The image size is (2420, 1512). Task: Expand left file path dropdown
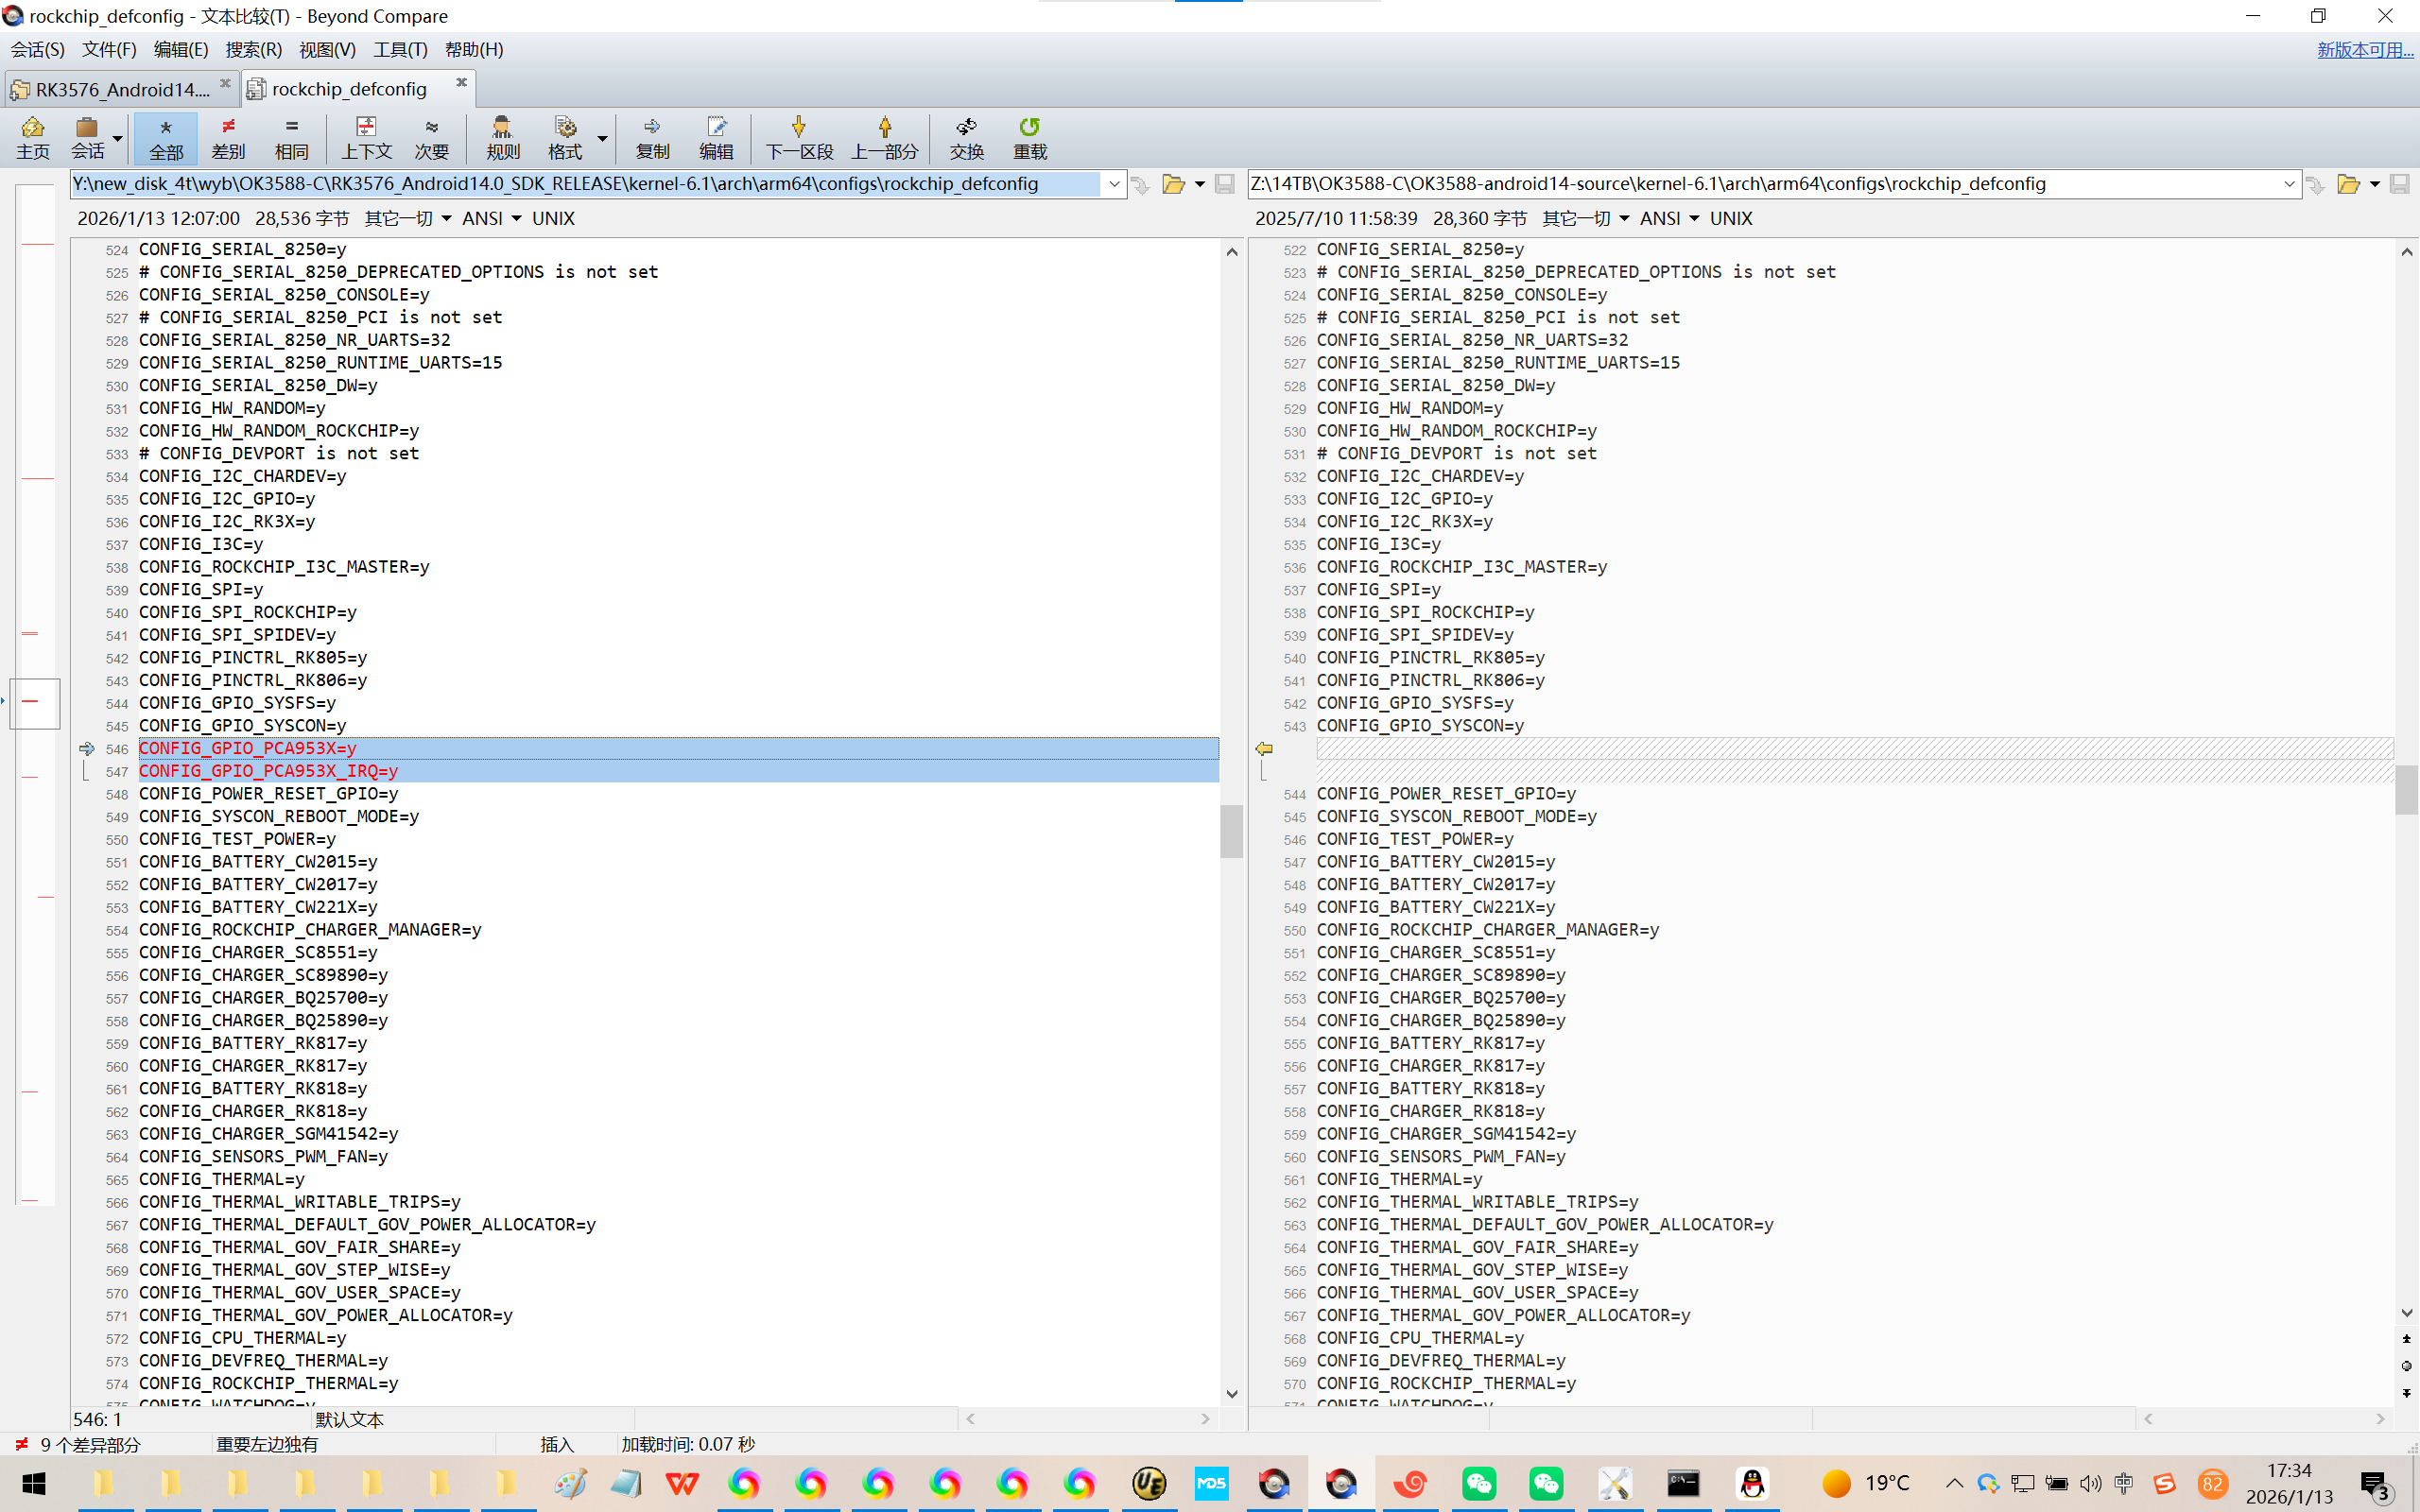[x=1114, y=184]
